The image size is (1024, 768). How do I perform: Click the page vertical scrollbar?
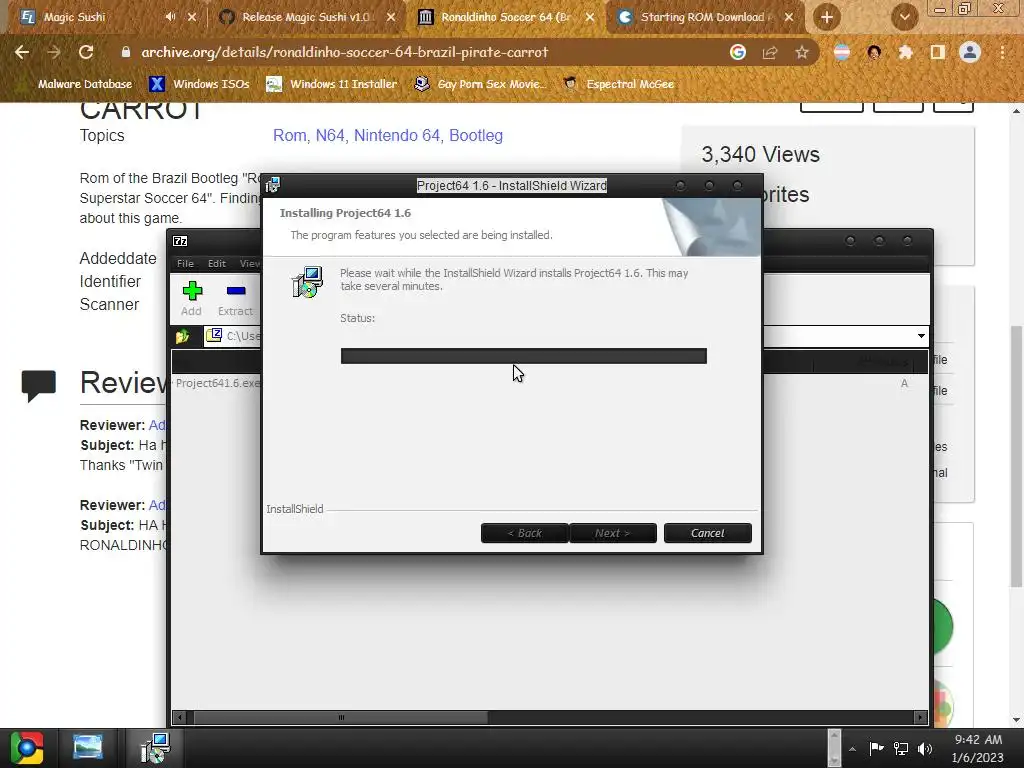(x=1016, y=457)
